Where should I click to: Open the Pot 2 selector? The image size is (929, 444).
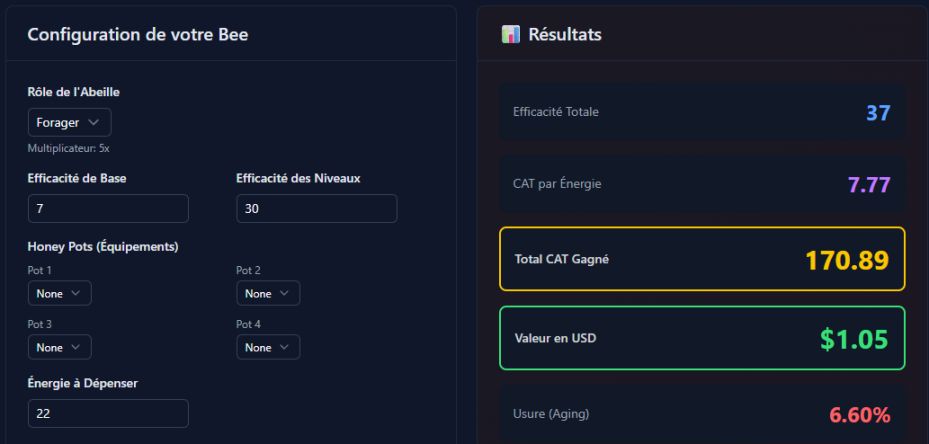[267, 293]
